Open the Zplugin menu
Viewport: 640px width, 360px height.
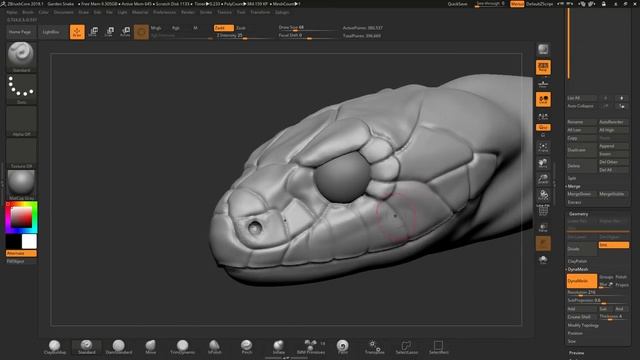(x=282, y=12)
